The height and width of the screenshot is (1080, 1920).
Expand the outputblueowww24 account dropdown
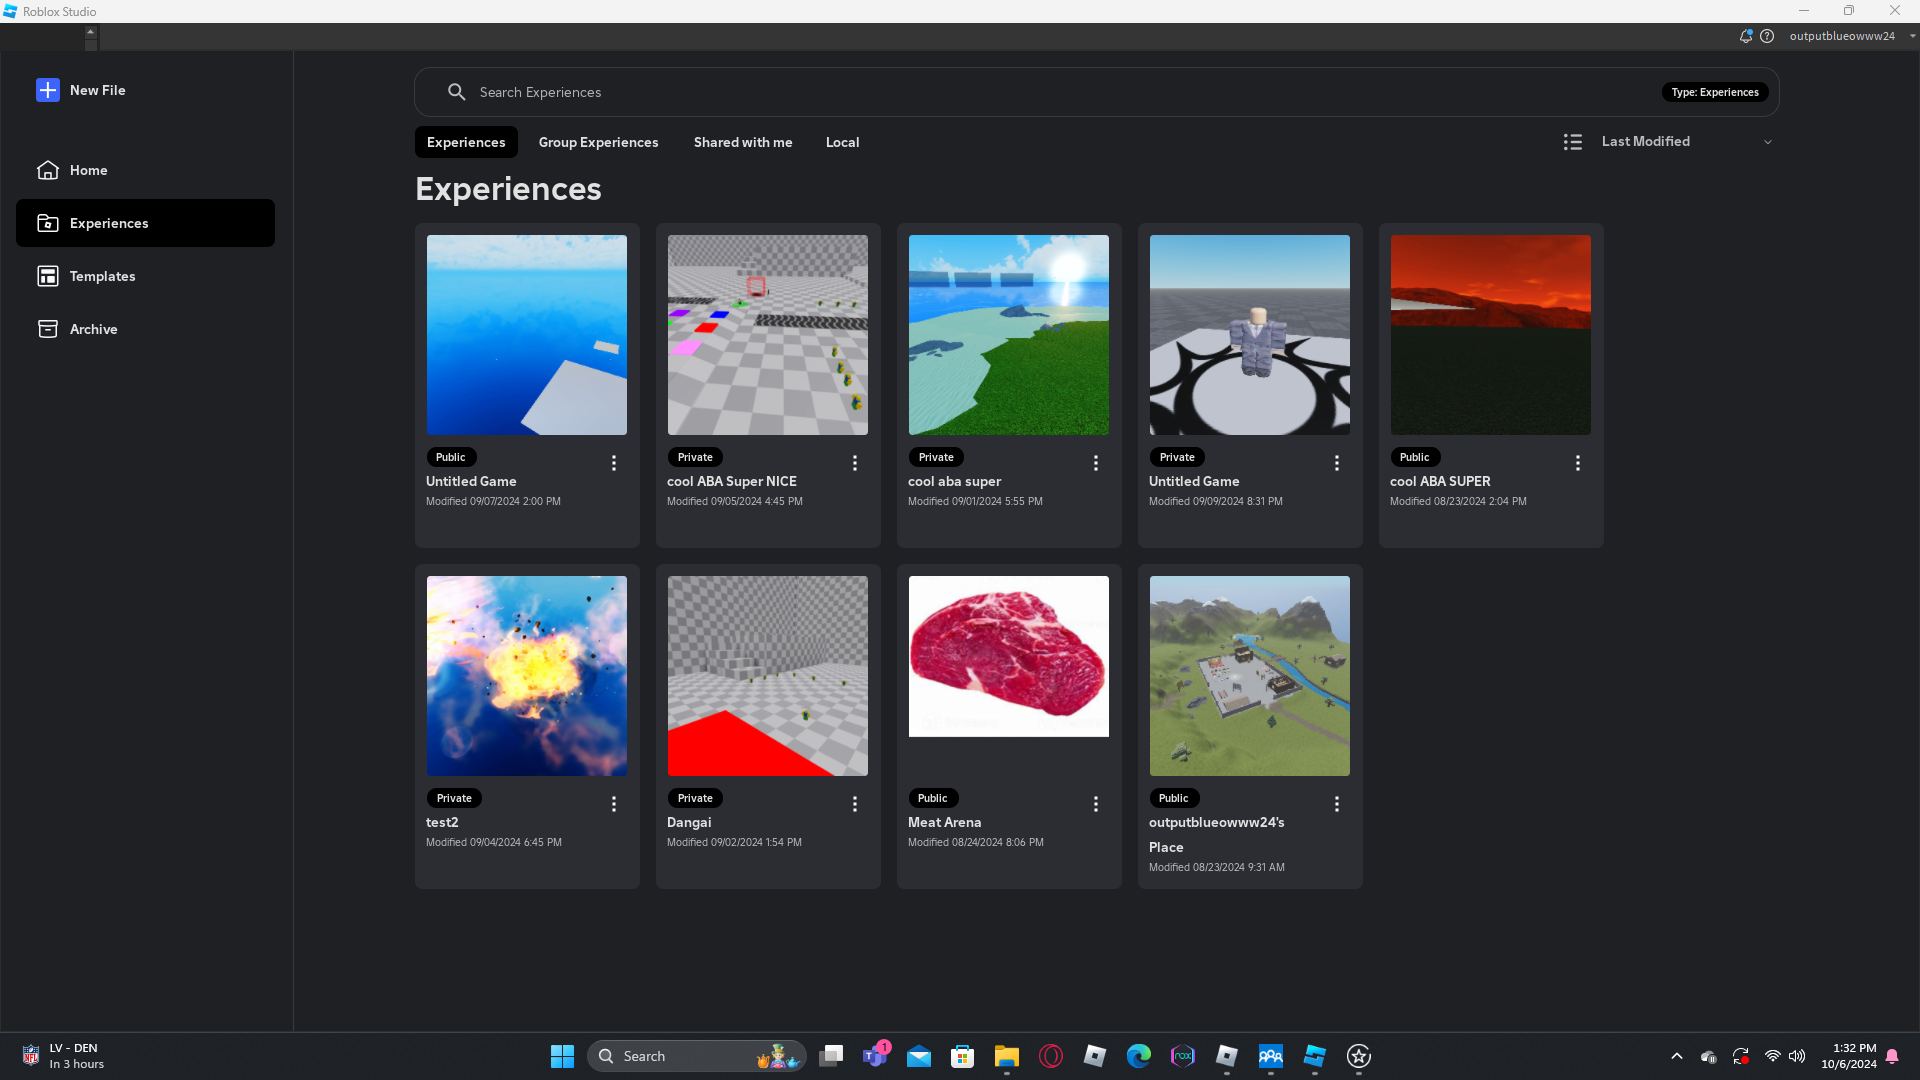(x=1912, y=36)
